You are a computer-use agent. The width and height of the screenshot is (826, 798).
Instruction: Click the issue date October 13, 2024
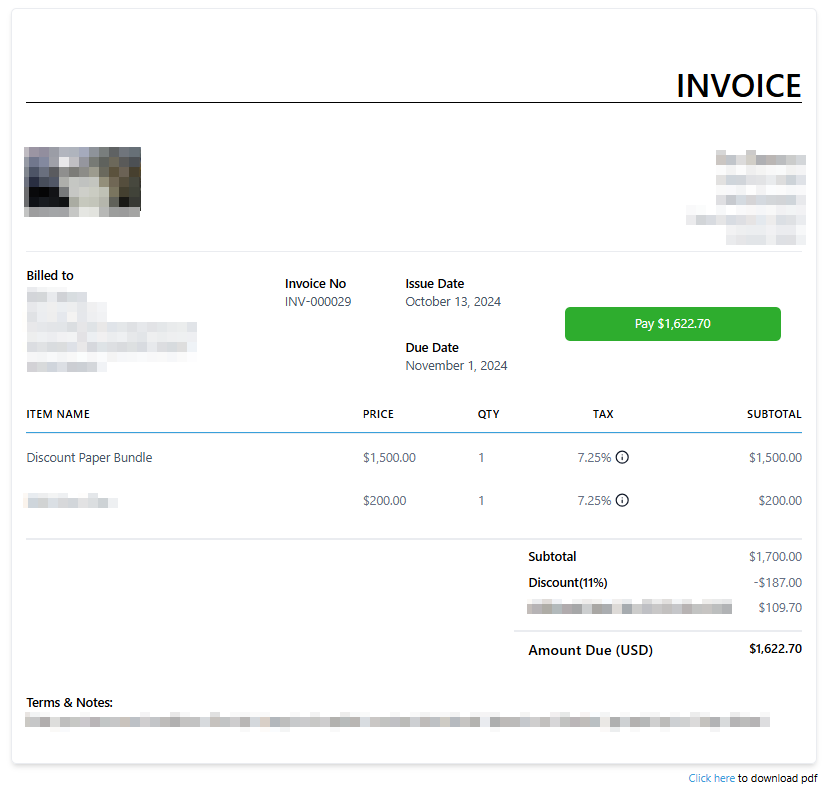point(453,302)
